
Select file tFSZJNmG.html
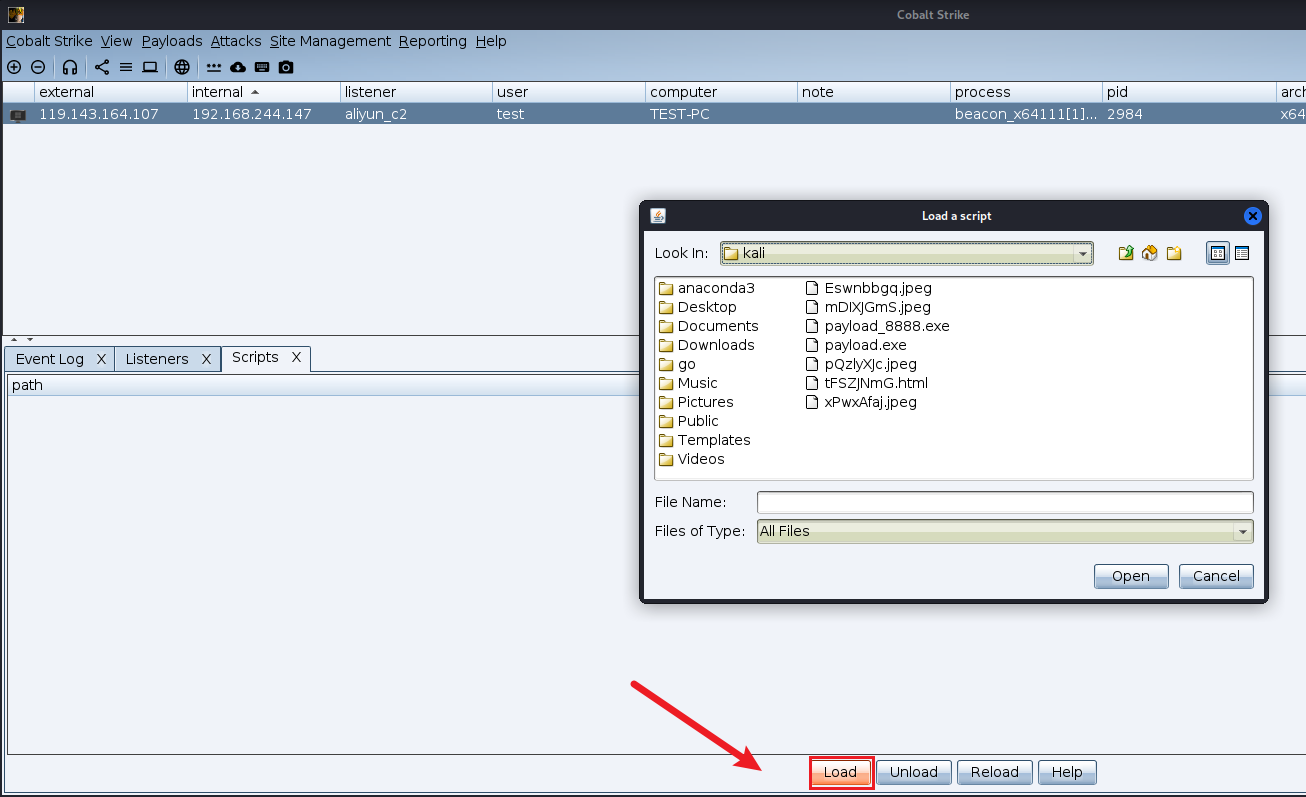click(867, 383)
